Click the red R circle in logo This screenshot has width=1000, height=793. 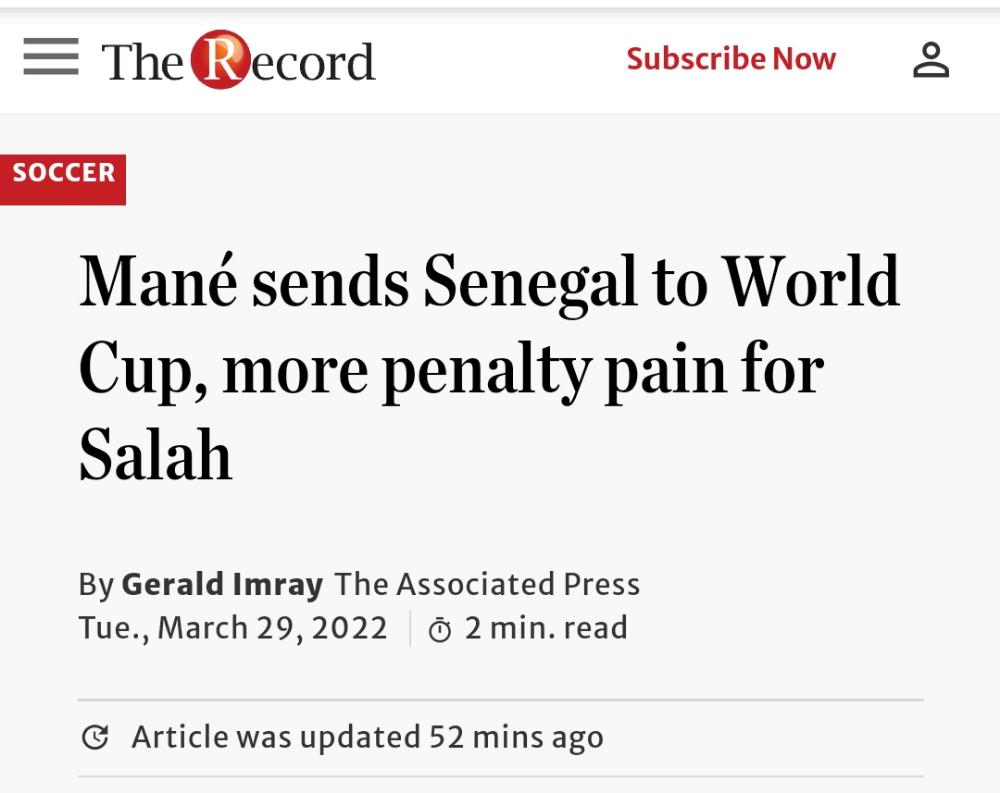coord(218,60)
